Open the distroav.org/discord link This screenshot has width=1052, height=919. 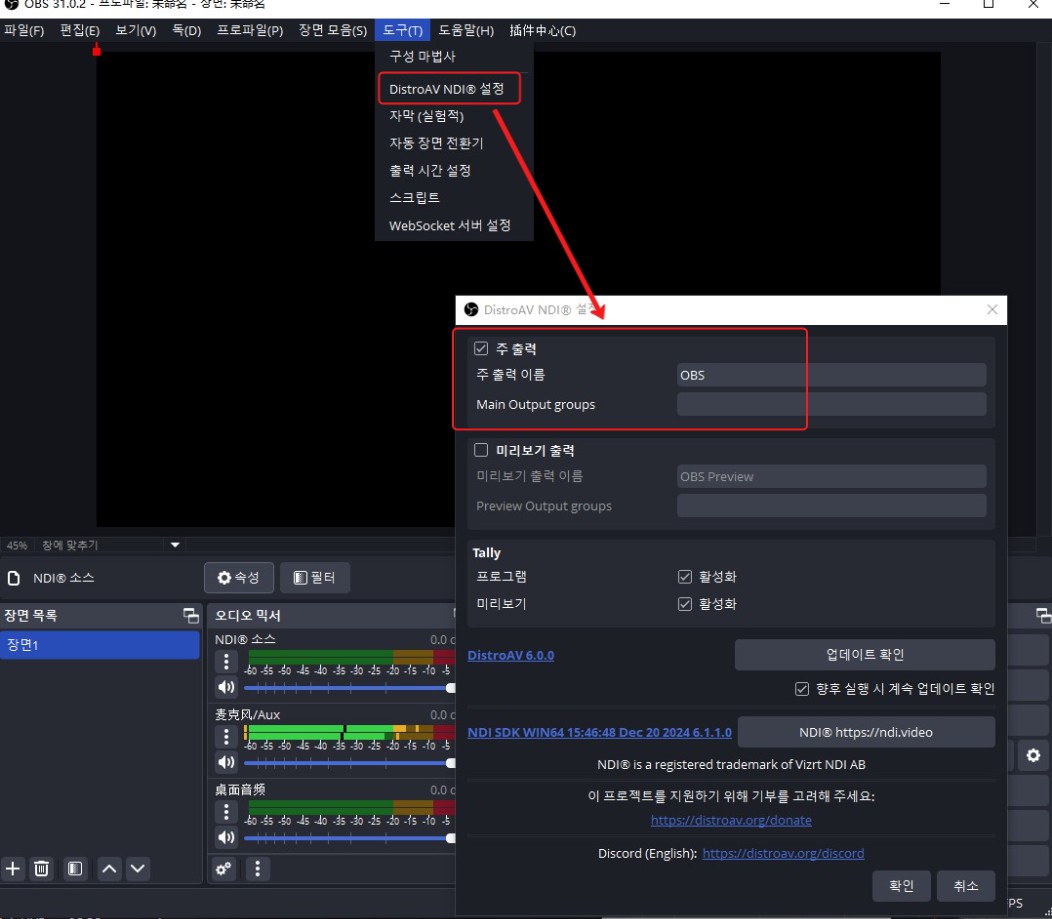click(x=783, y=853)
